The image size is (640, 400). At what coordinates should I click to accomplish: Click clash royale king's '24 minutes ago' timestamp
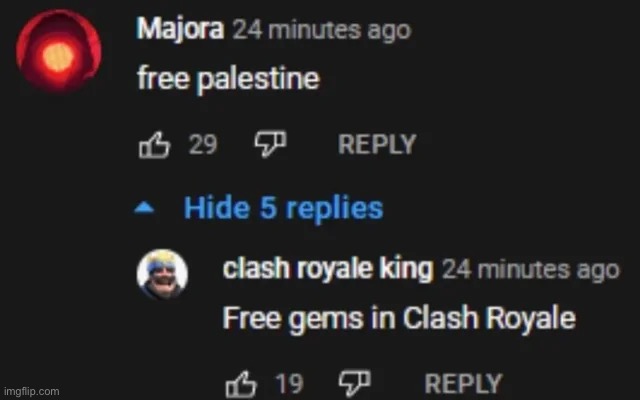(x=531, y=270)
